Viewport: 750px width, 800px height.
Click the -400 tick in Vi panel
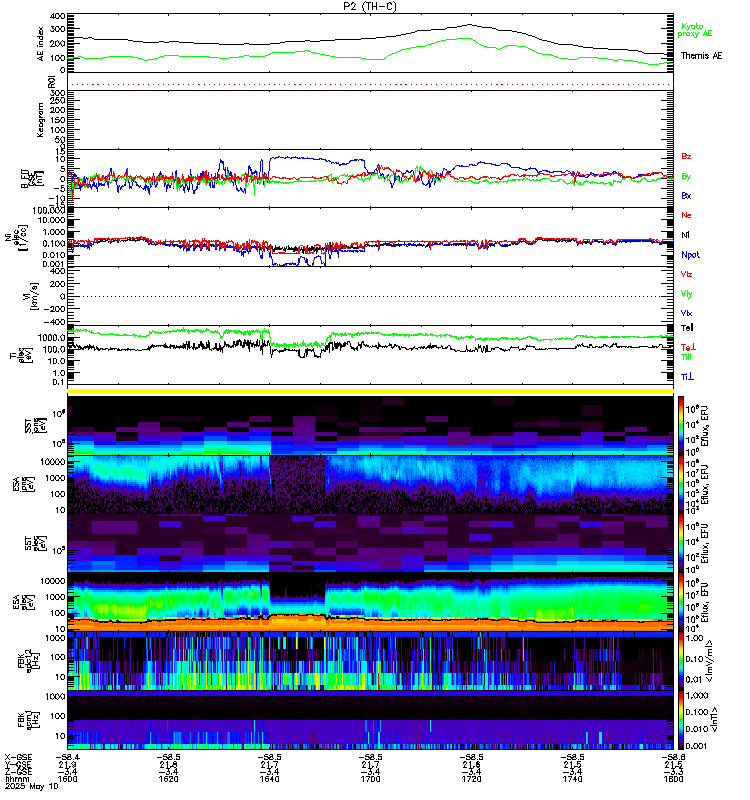[x=54, y=322]
